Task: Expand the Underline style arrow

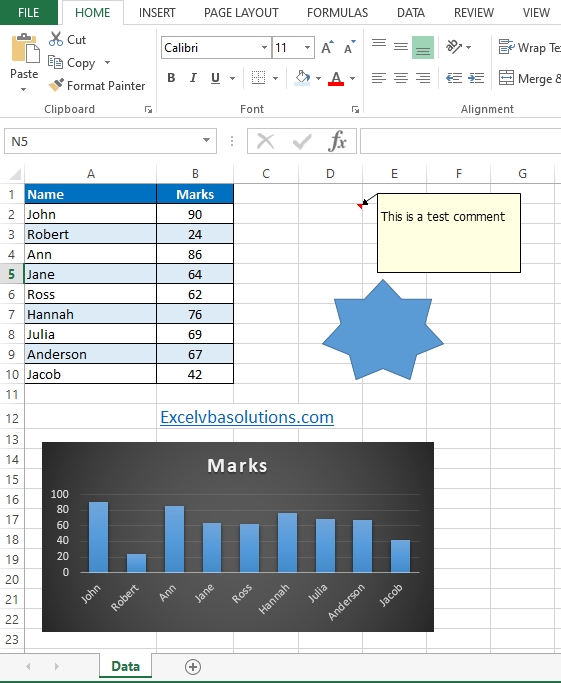Action: [x=233, y=78]
